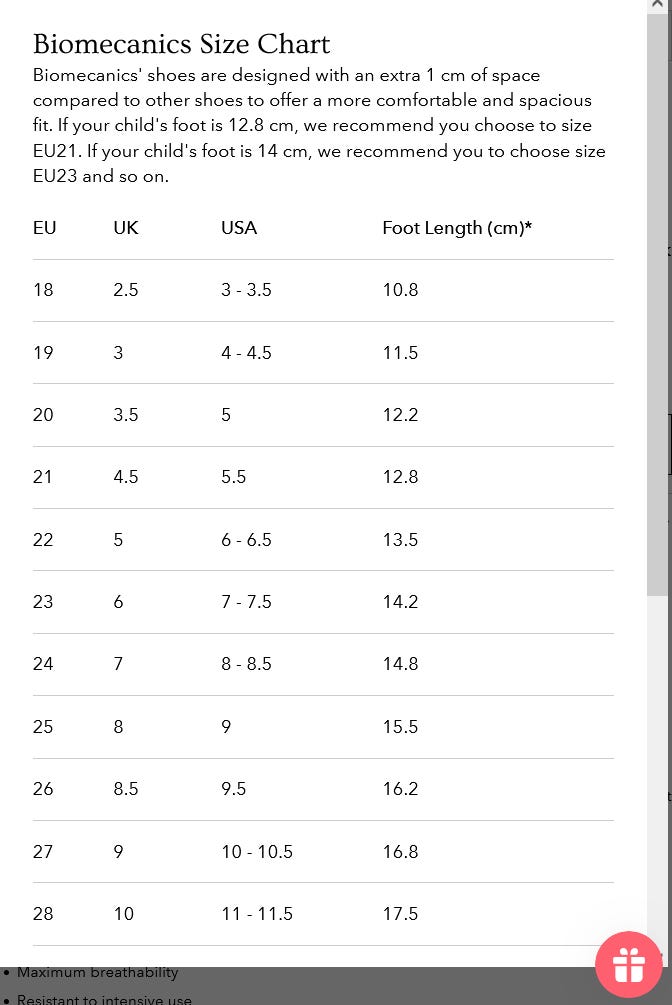Screen dimensions: 672x1005
Task: Click the USA column header
Action: click(x=239, y=228)
